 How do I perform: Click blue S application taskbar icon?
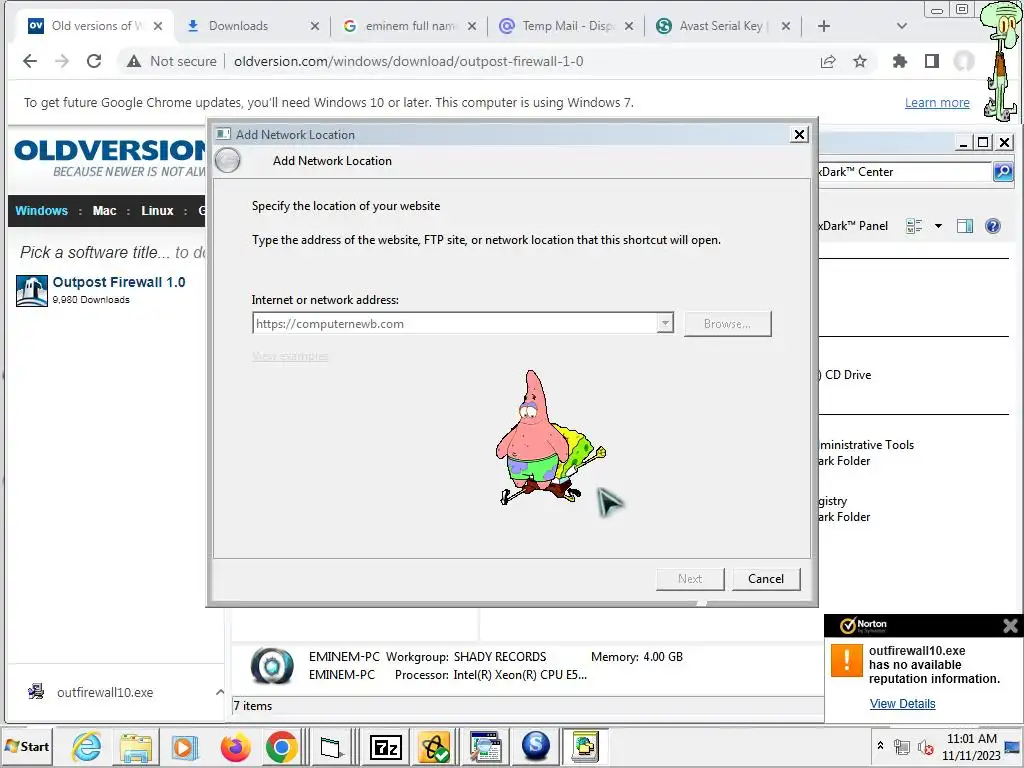click(x=536, y=745)
